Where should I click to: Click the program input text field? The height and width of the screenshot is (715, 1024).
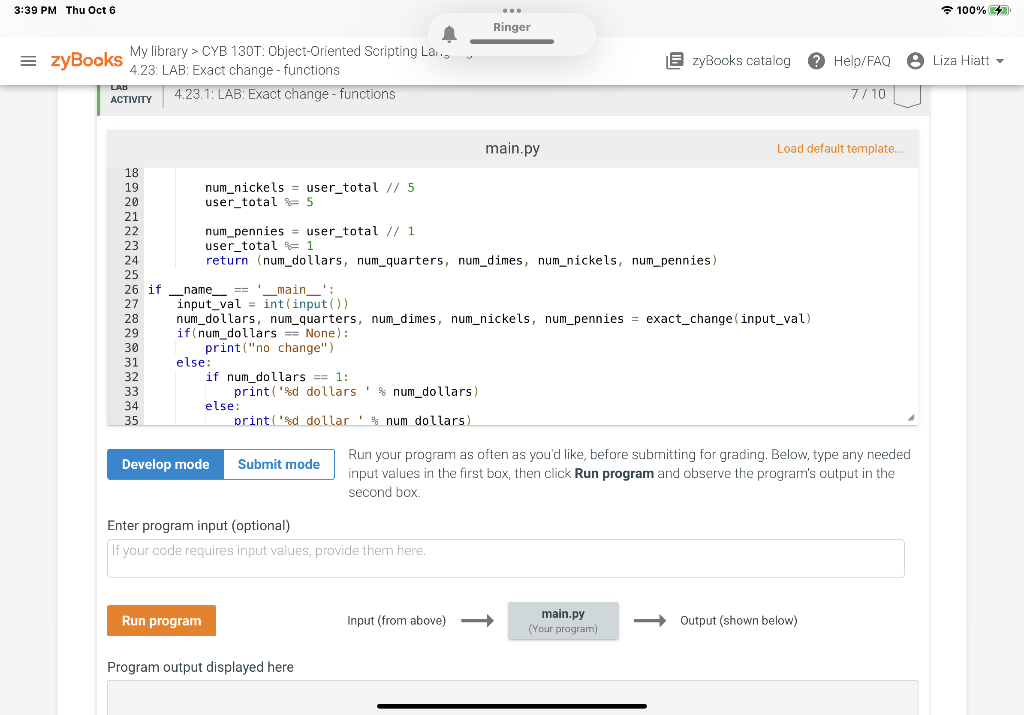tap(506, 557)
